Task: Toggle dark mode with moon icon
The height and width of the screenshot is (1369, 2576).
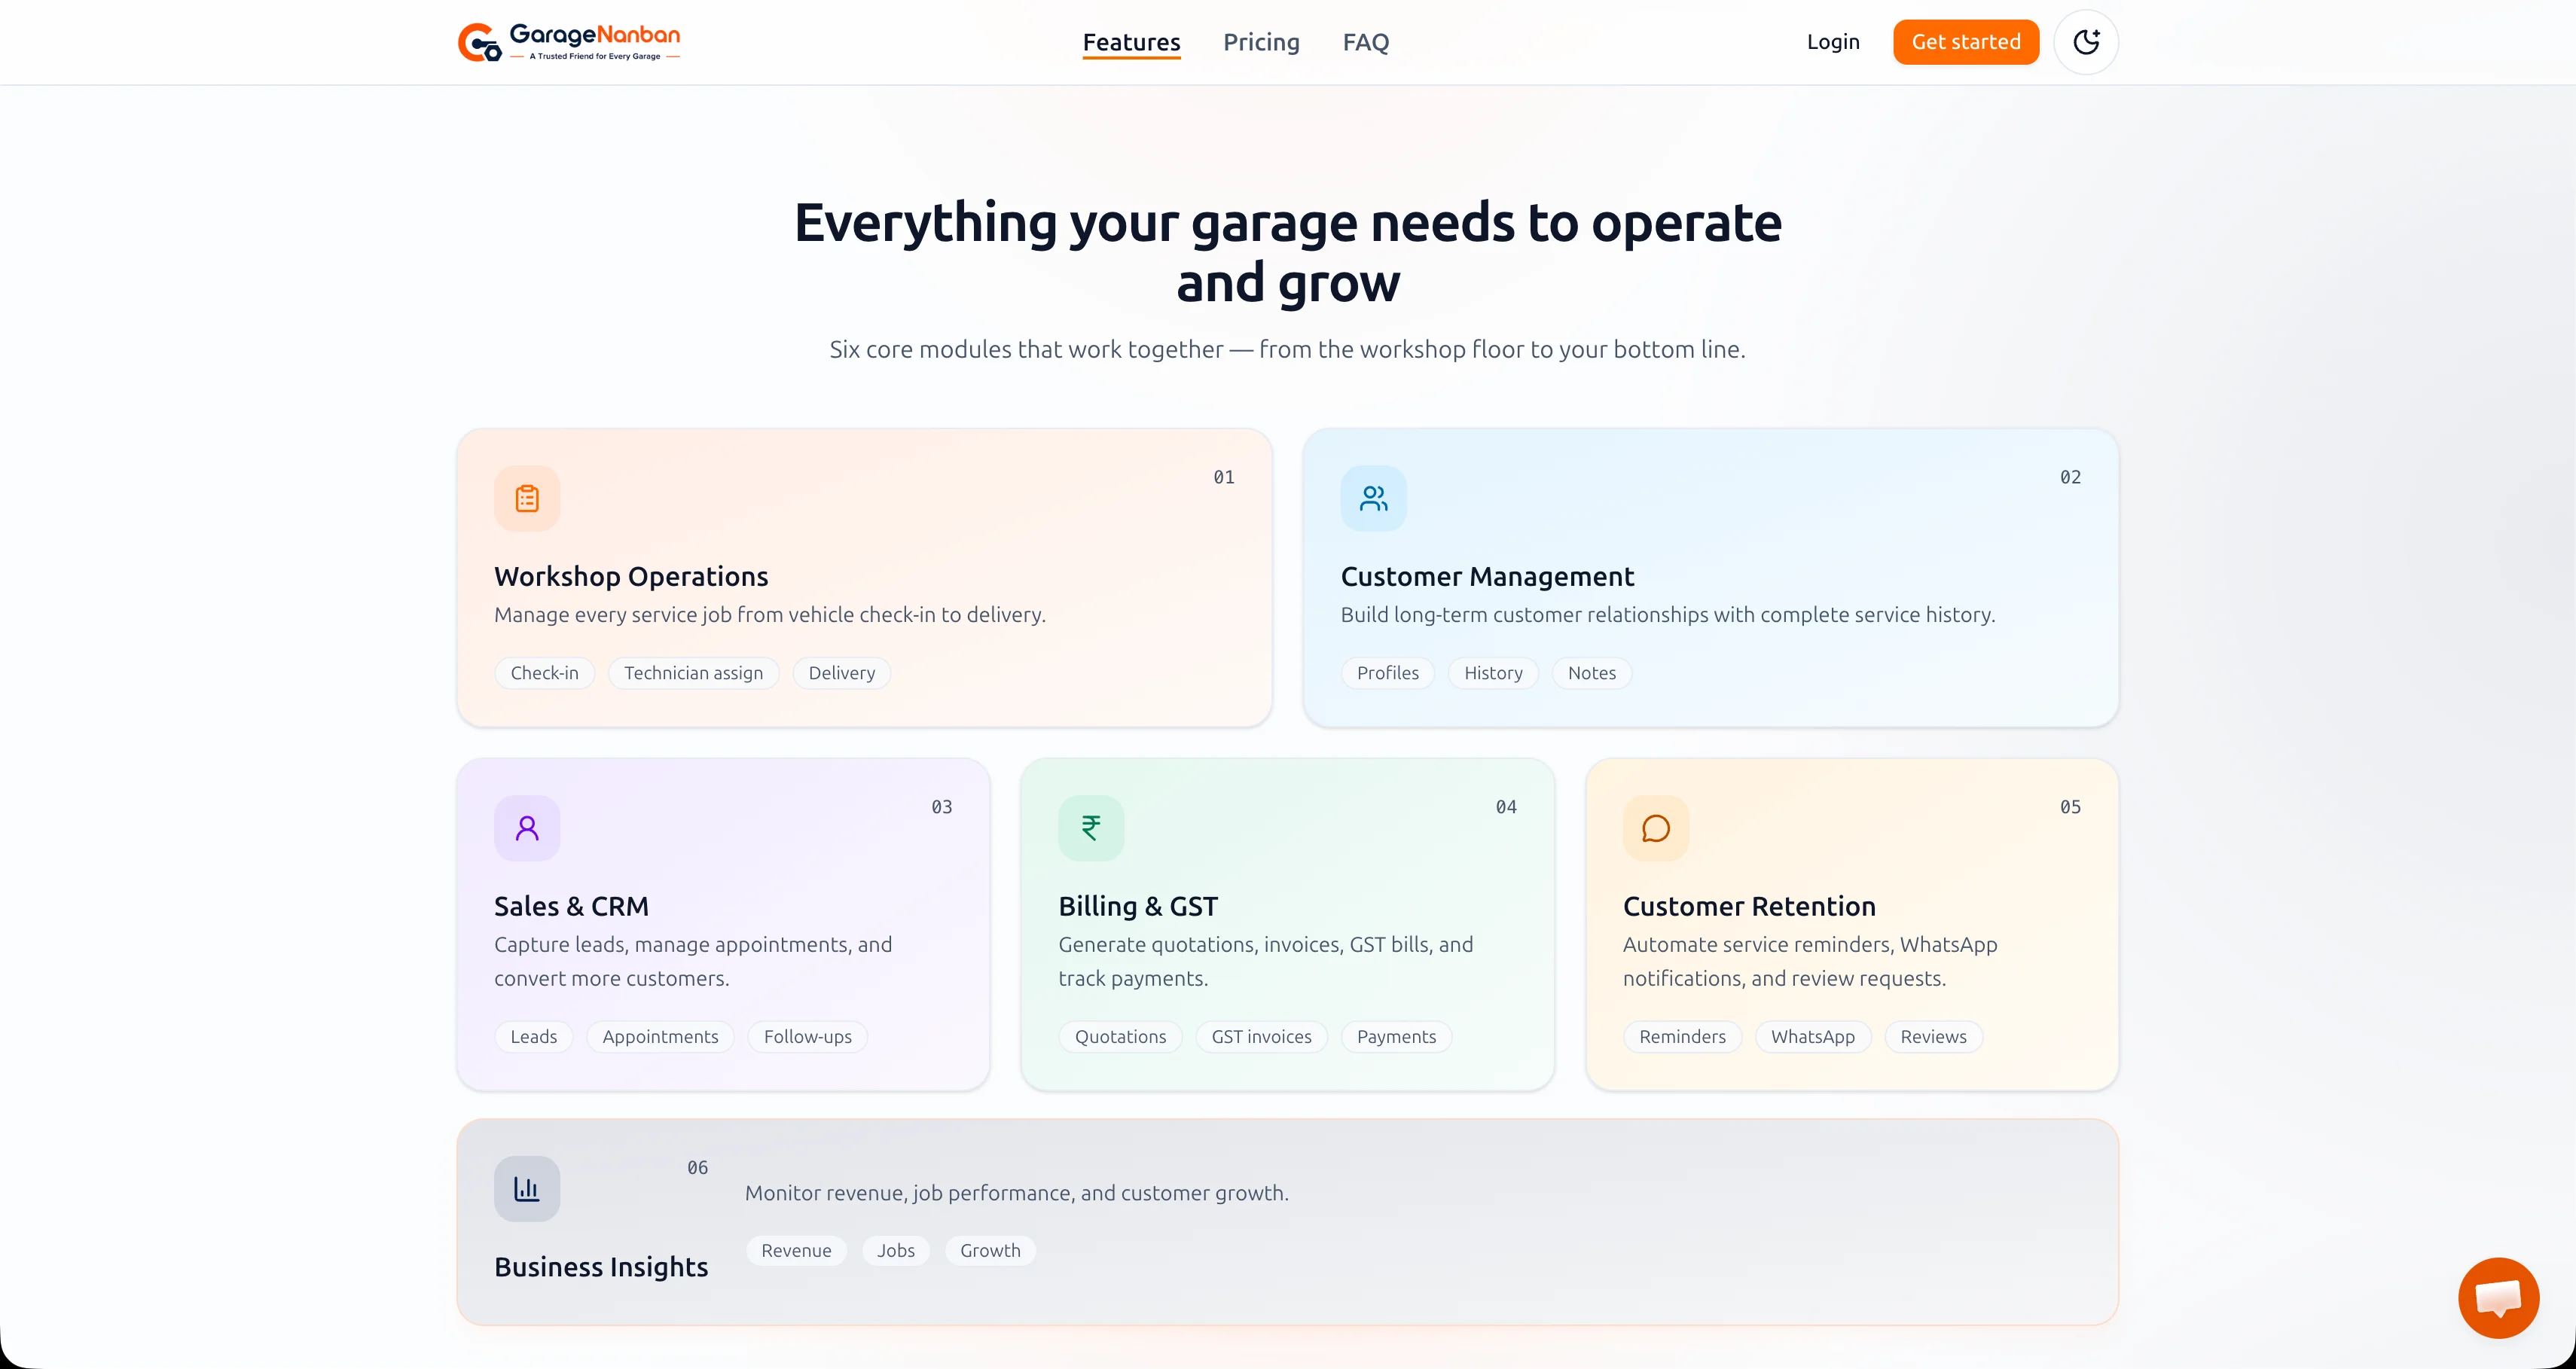Action: tap(2086, 42)
